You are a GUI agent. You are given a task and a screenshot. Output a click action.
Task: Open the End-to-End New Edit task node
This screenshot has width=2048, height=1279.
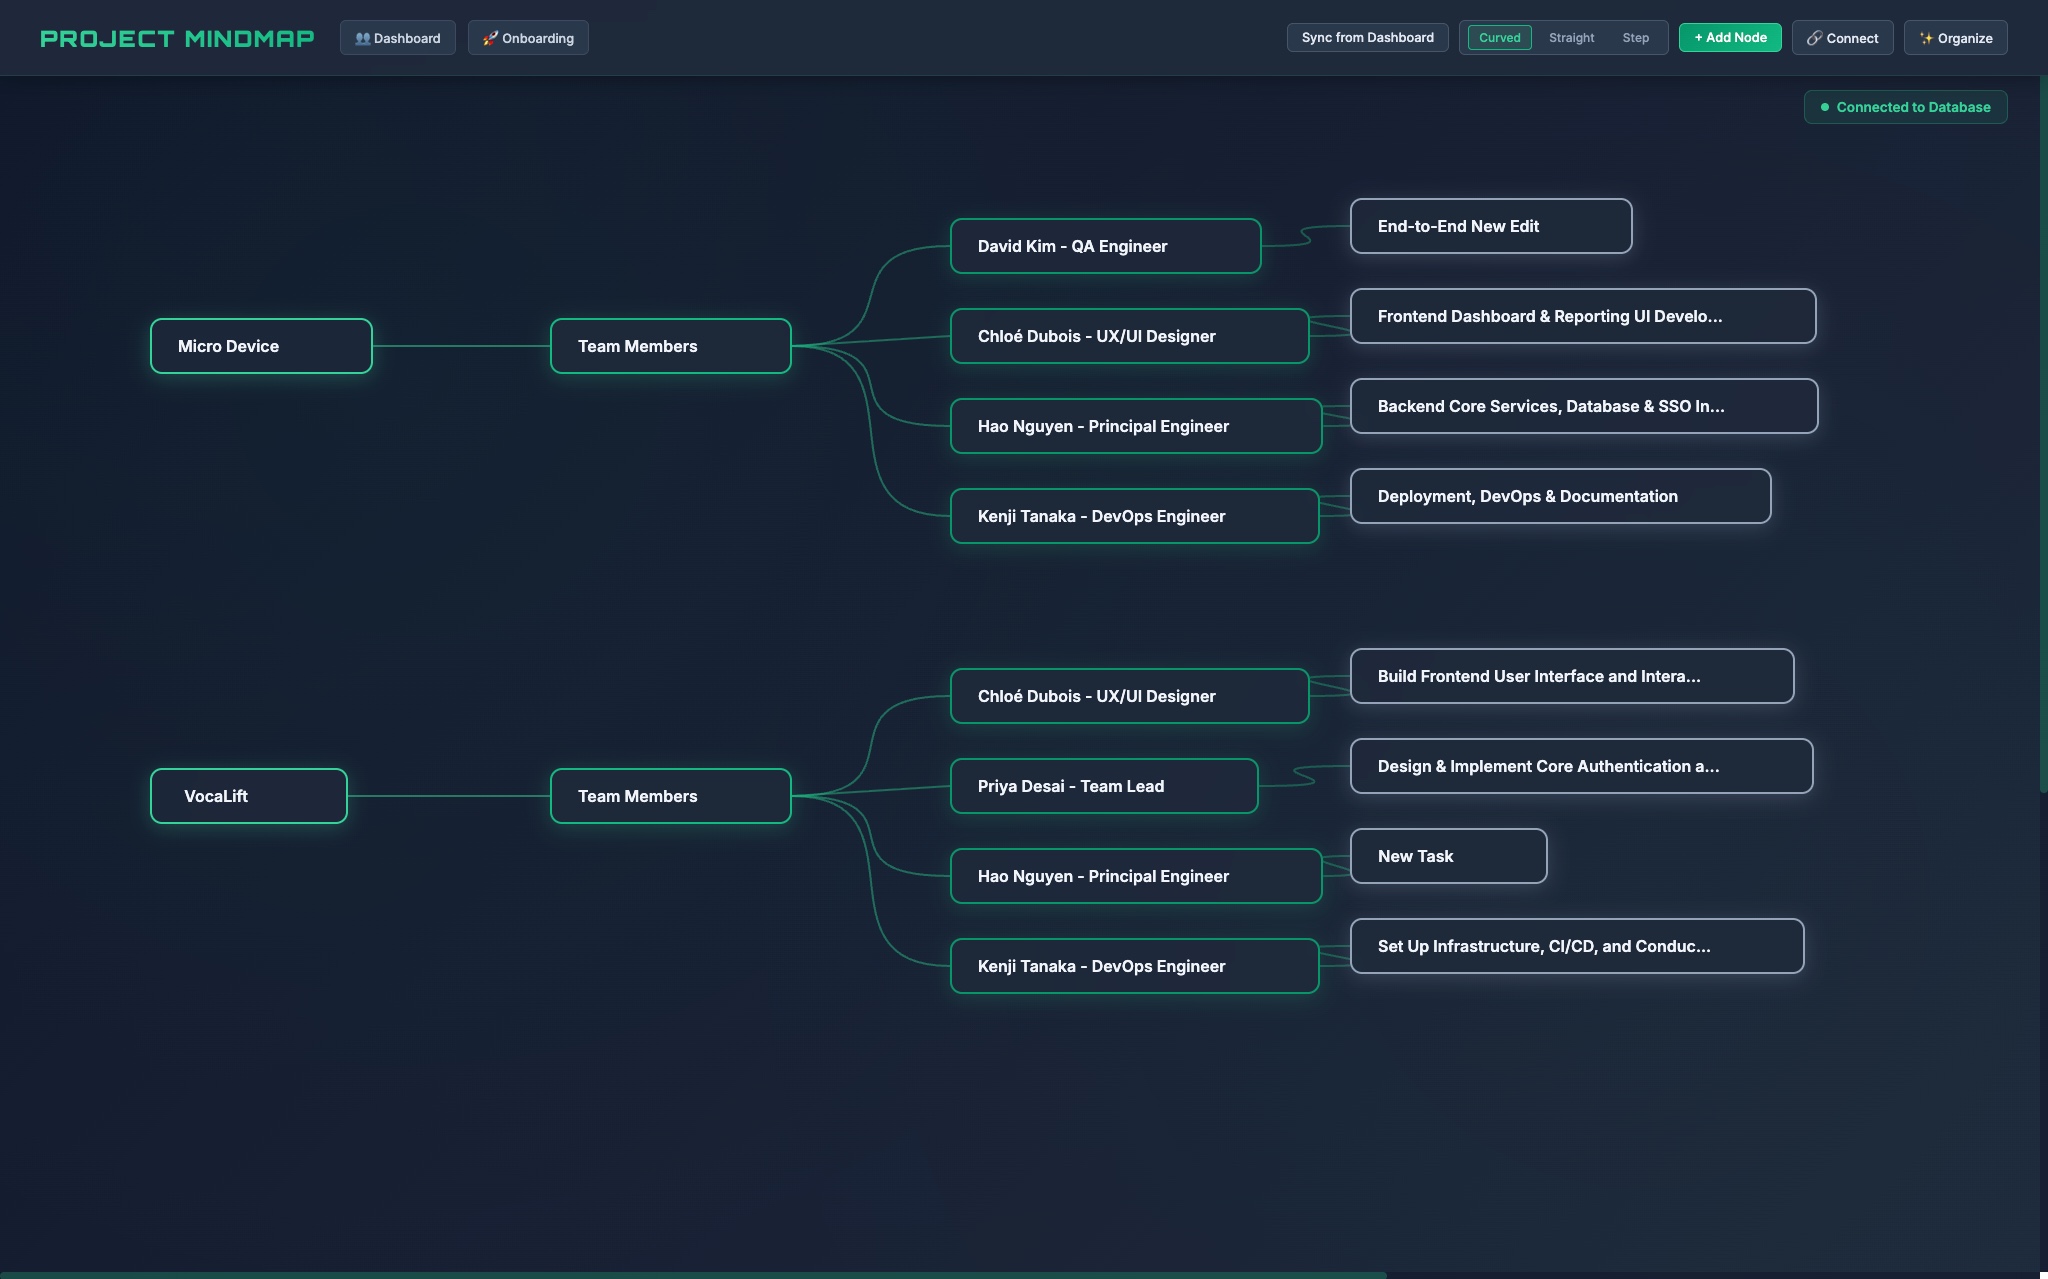click(x=1490, y=226)
